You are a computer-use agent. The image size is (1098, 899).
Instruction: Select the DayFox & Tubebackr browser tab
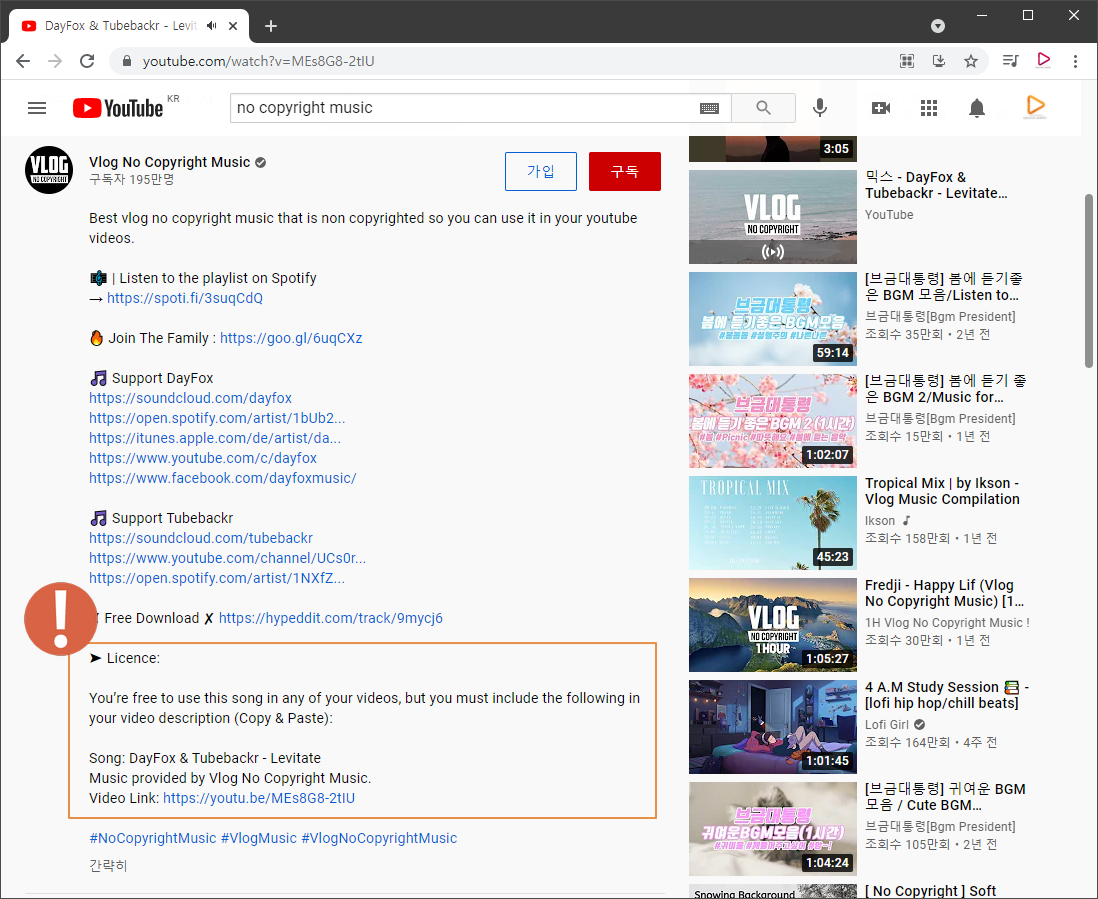(x=129, y=26)
